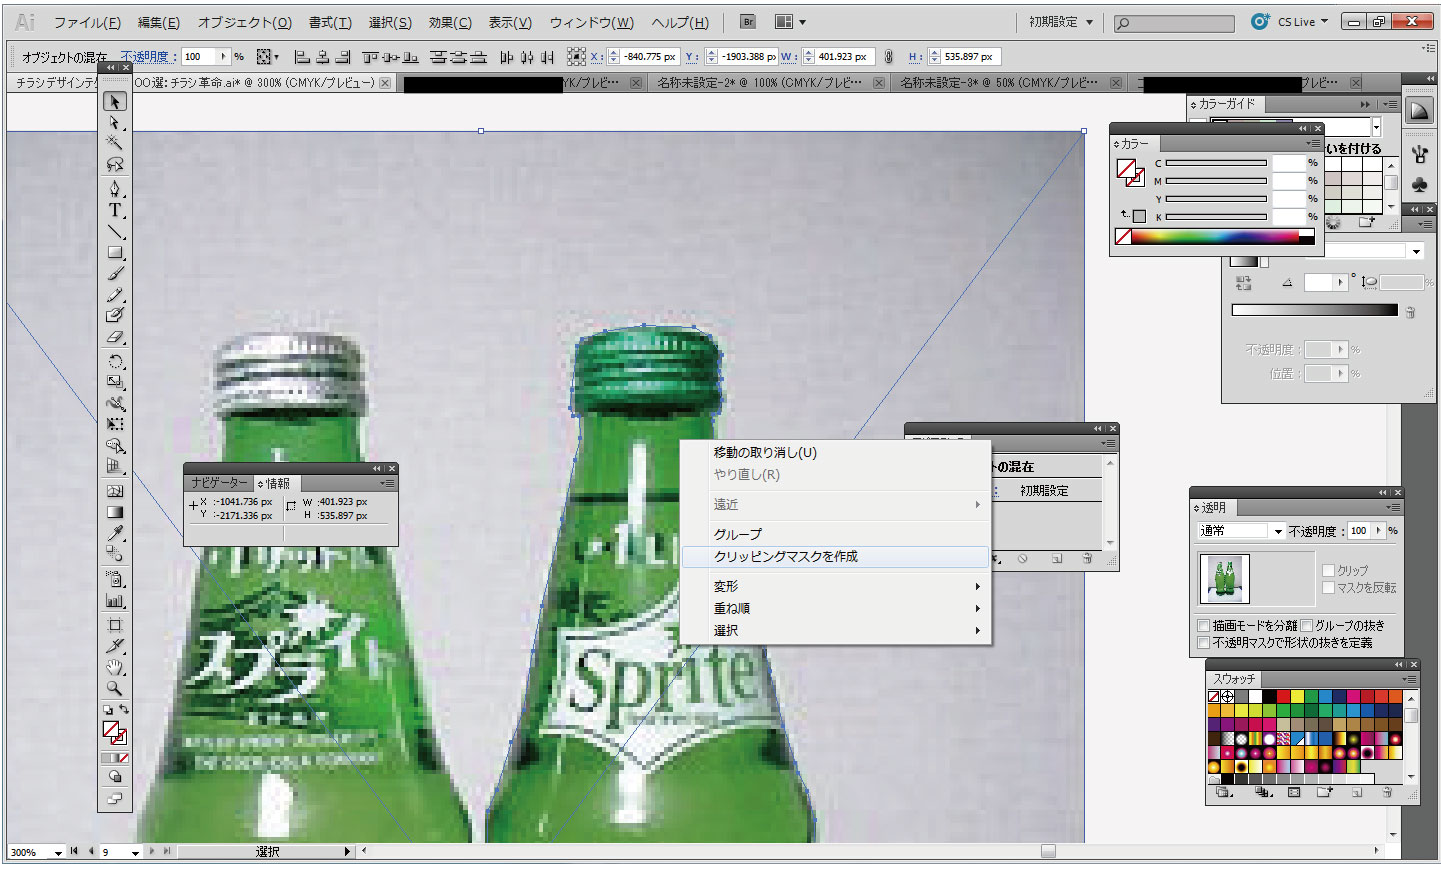Viewport: 1441px width, 874px height.
Task: Select the Type (T) tool
Action: (115, 210)
